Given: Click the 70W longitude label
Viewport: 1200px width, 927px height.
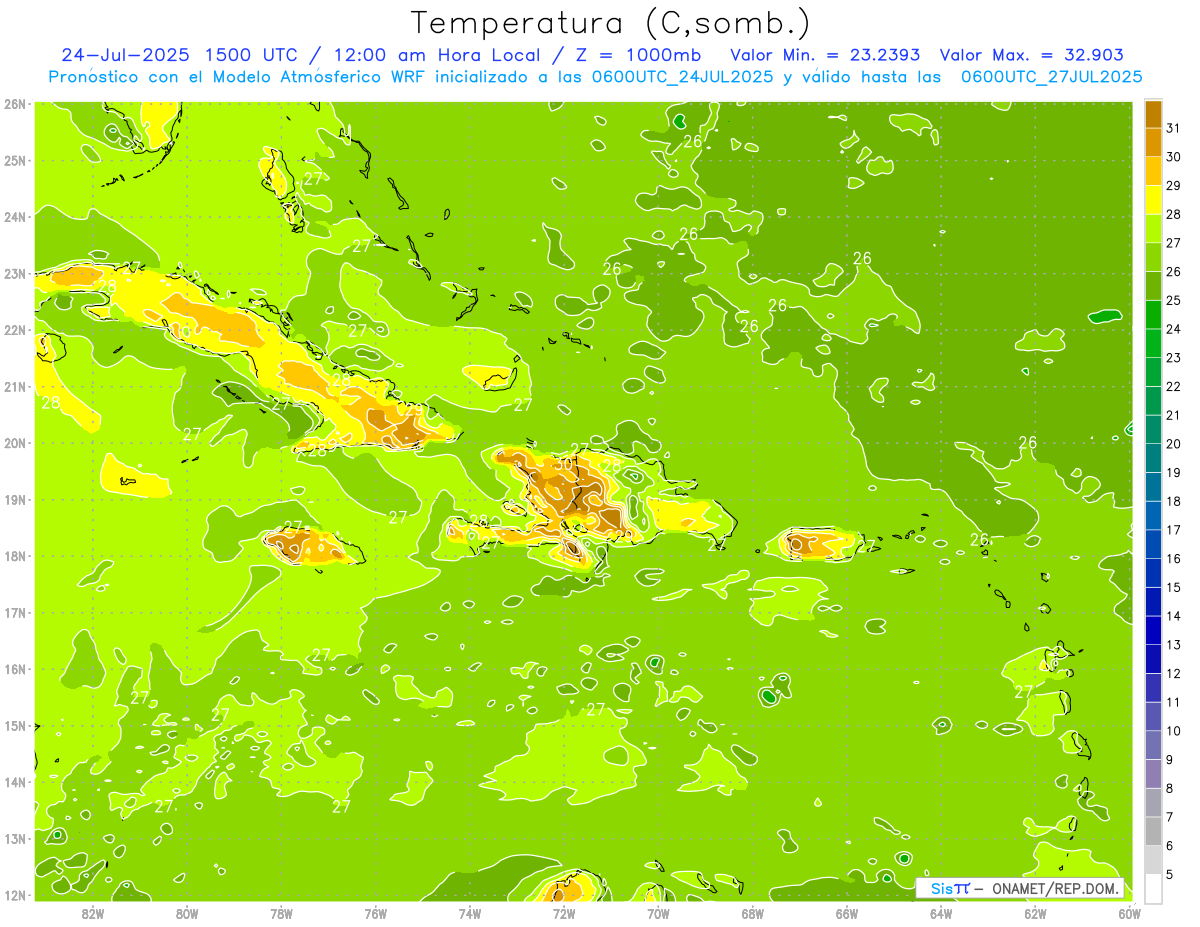Looking at the screenshot, I should (658, 913).
